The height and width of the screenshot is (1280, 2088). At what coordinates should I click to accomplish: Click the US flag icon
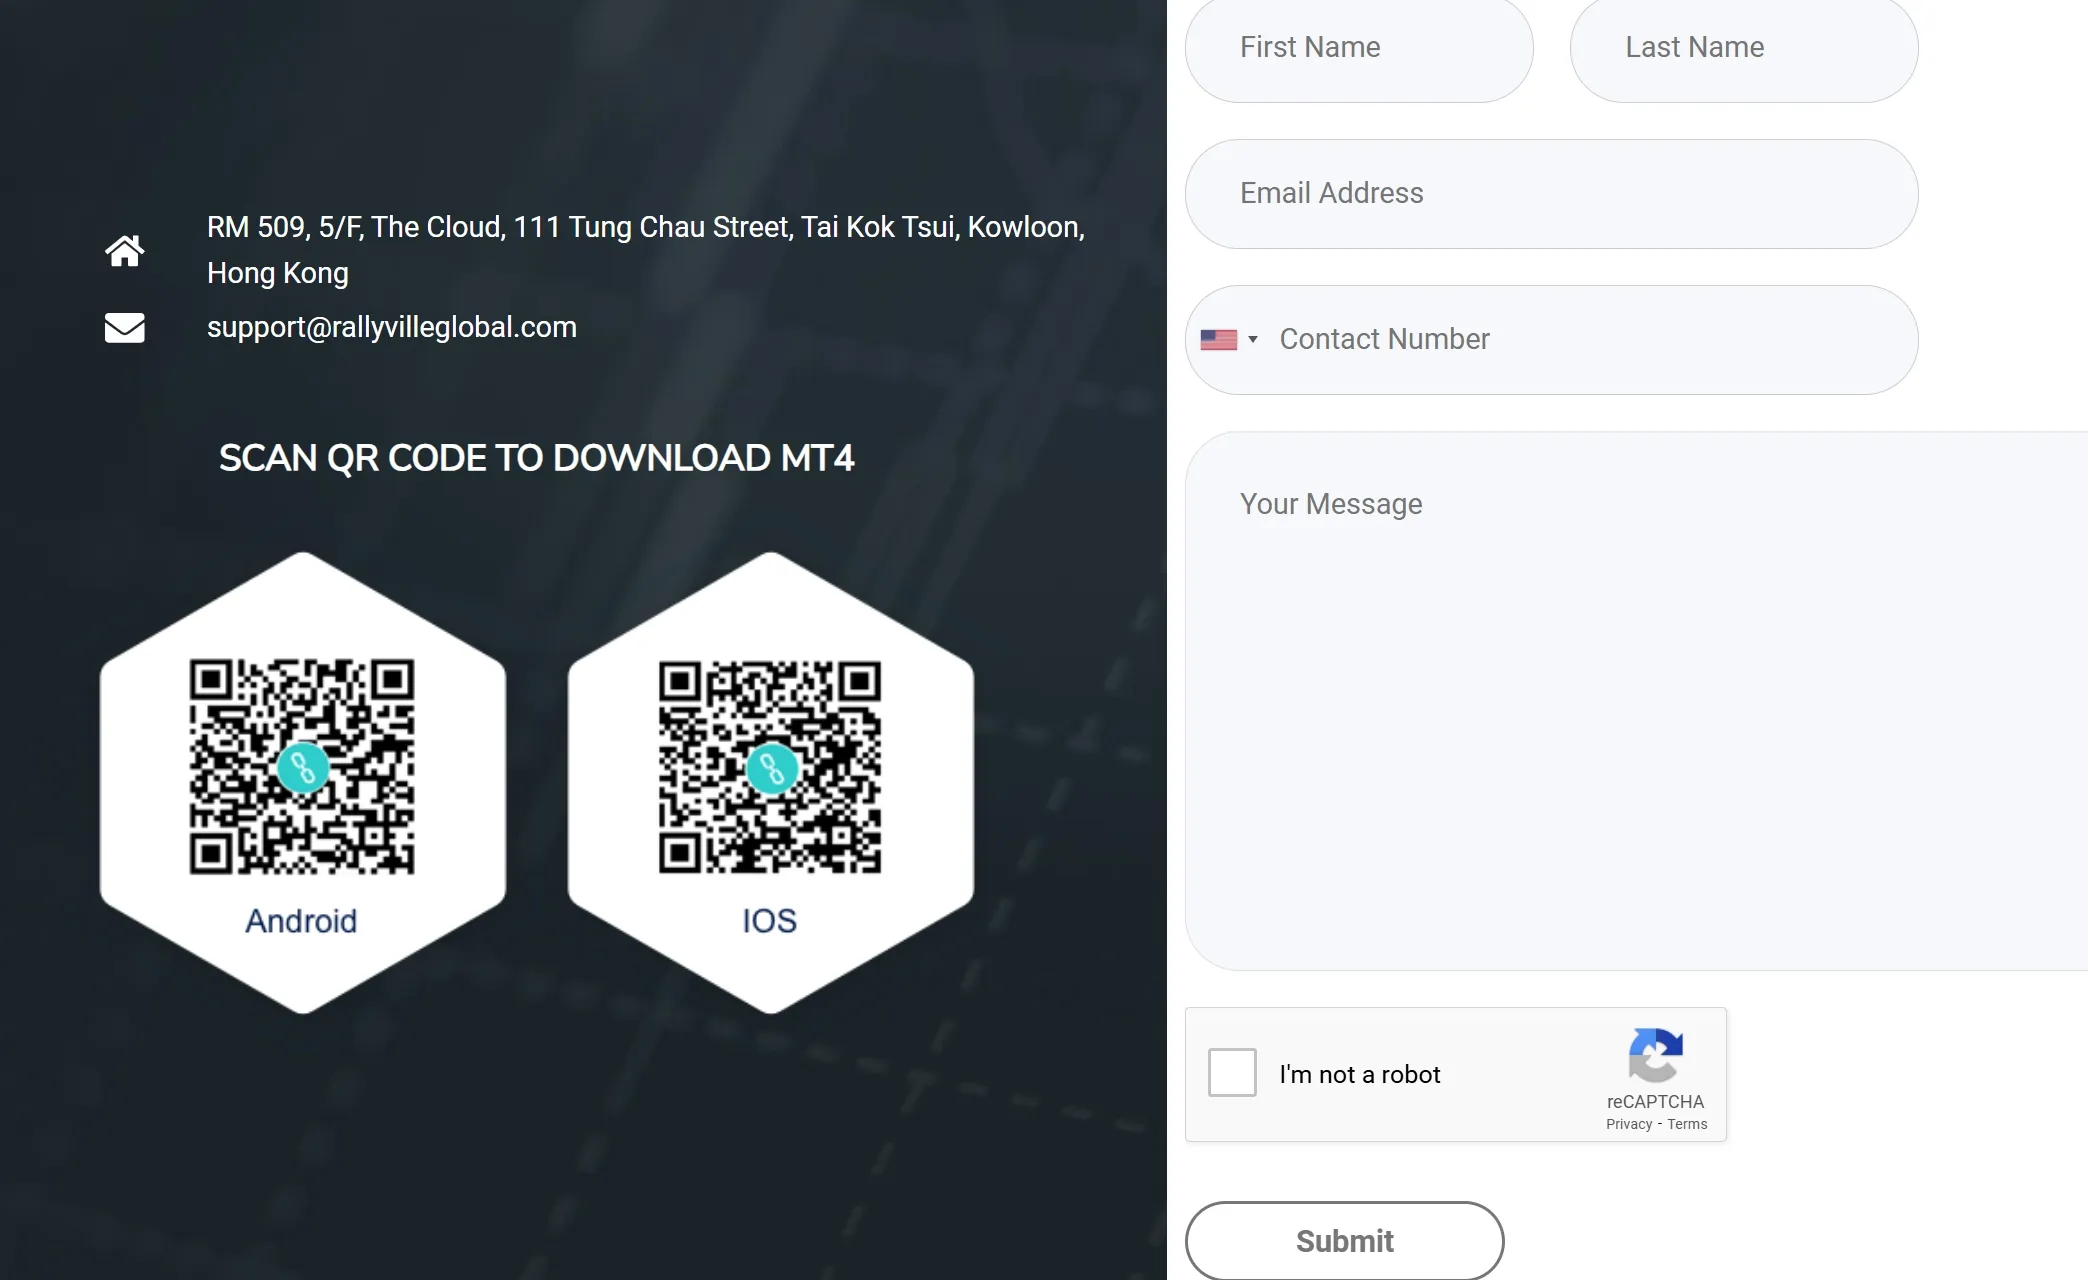point(1218,340)
